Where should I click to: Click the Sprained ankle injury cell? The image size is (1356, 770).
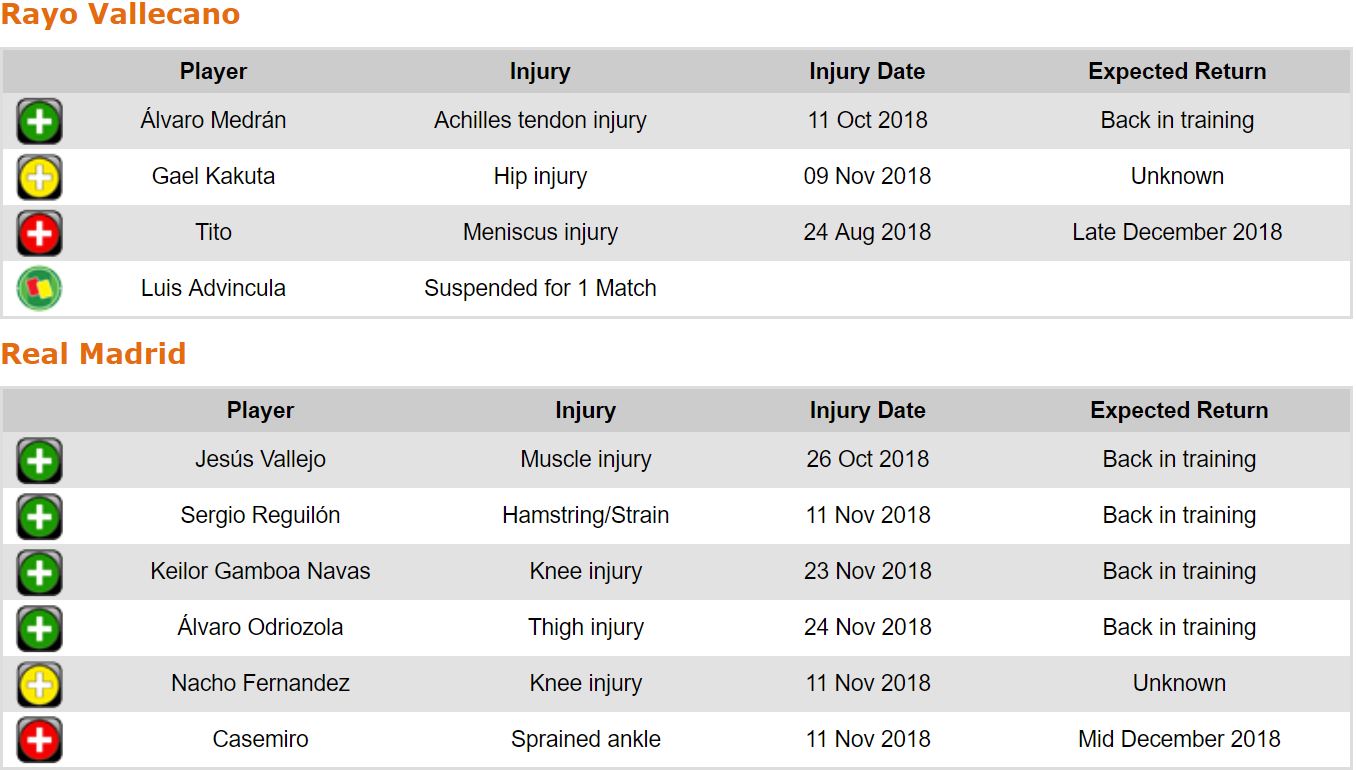(x=585, y=740)
